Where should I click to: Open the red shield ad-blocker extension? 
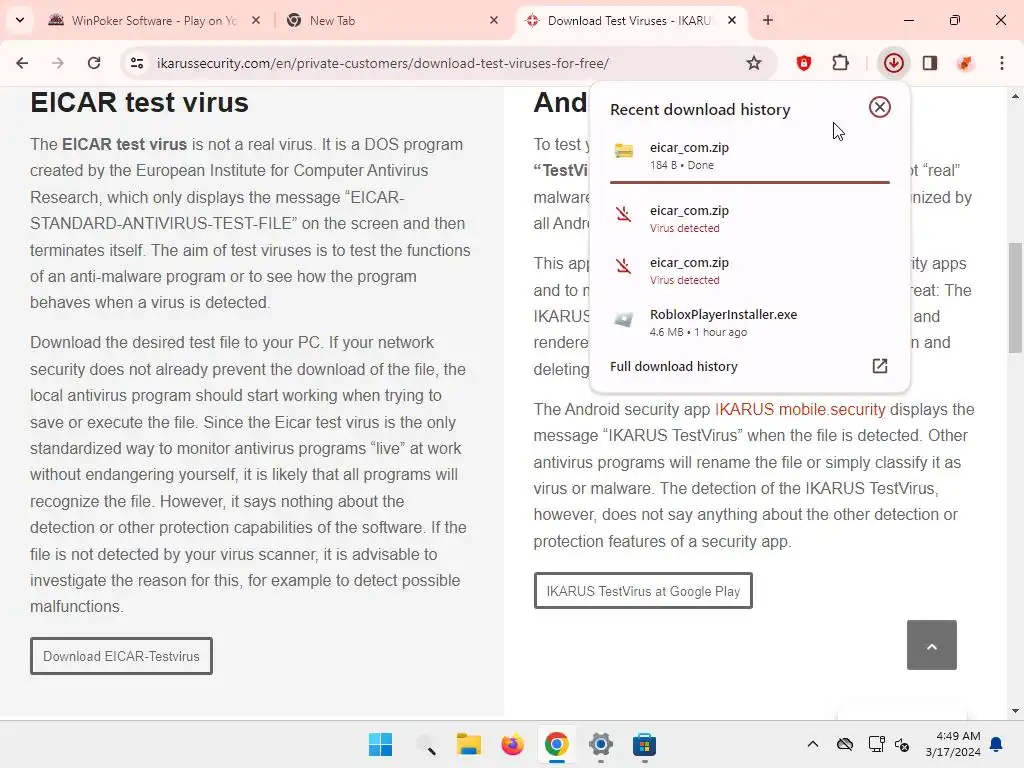point(804,63)
